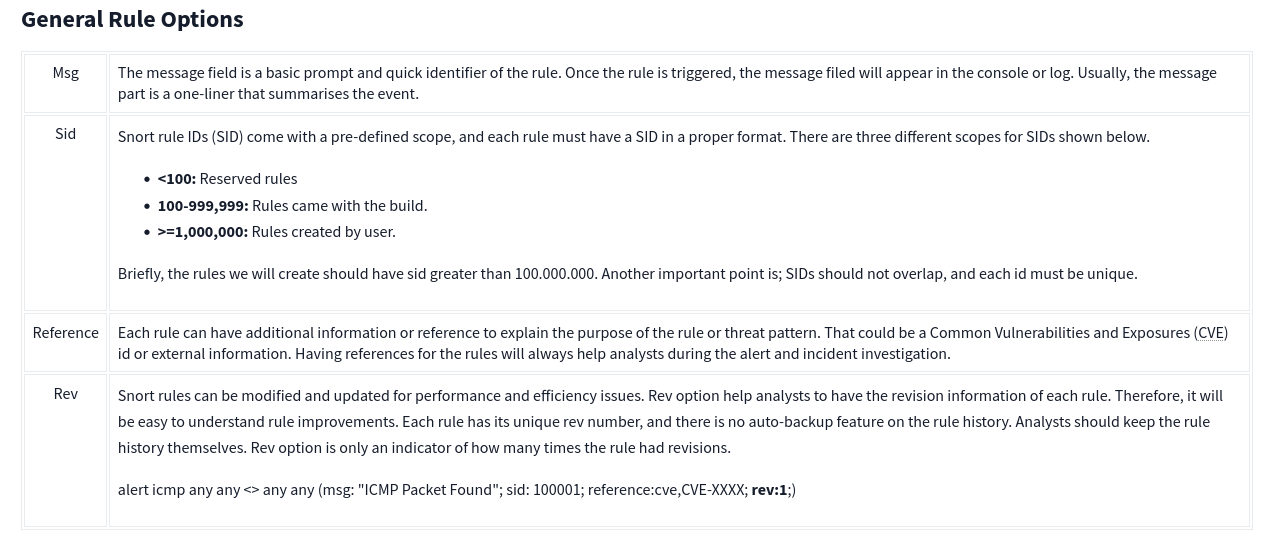Click the bold <100: bullet text
Image resolution: width=1271 pixels, height=550 pixels.
coord(176,179)
